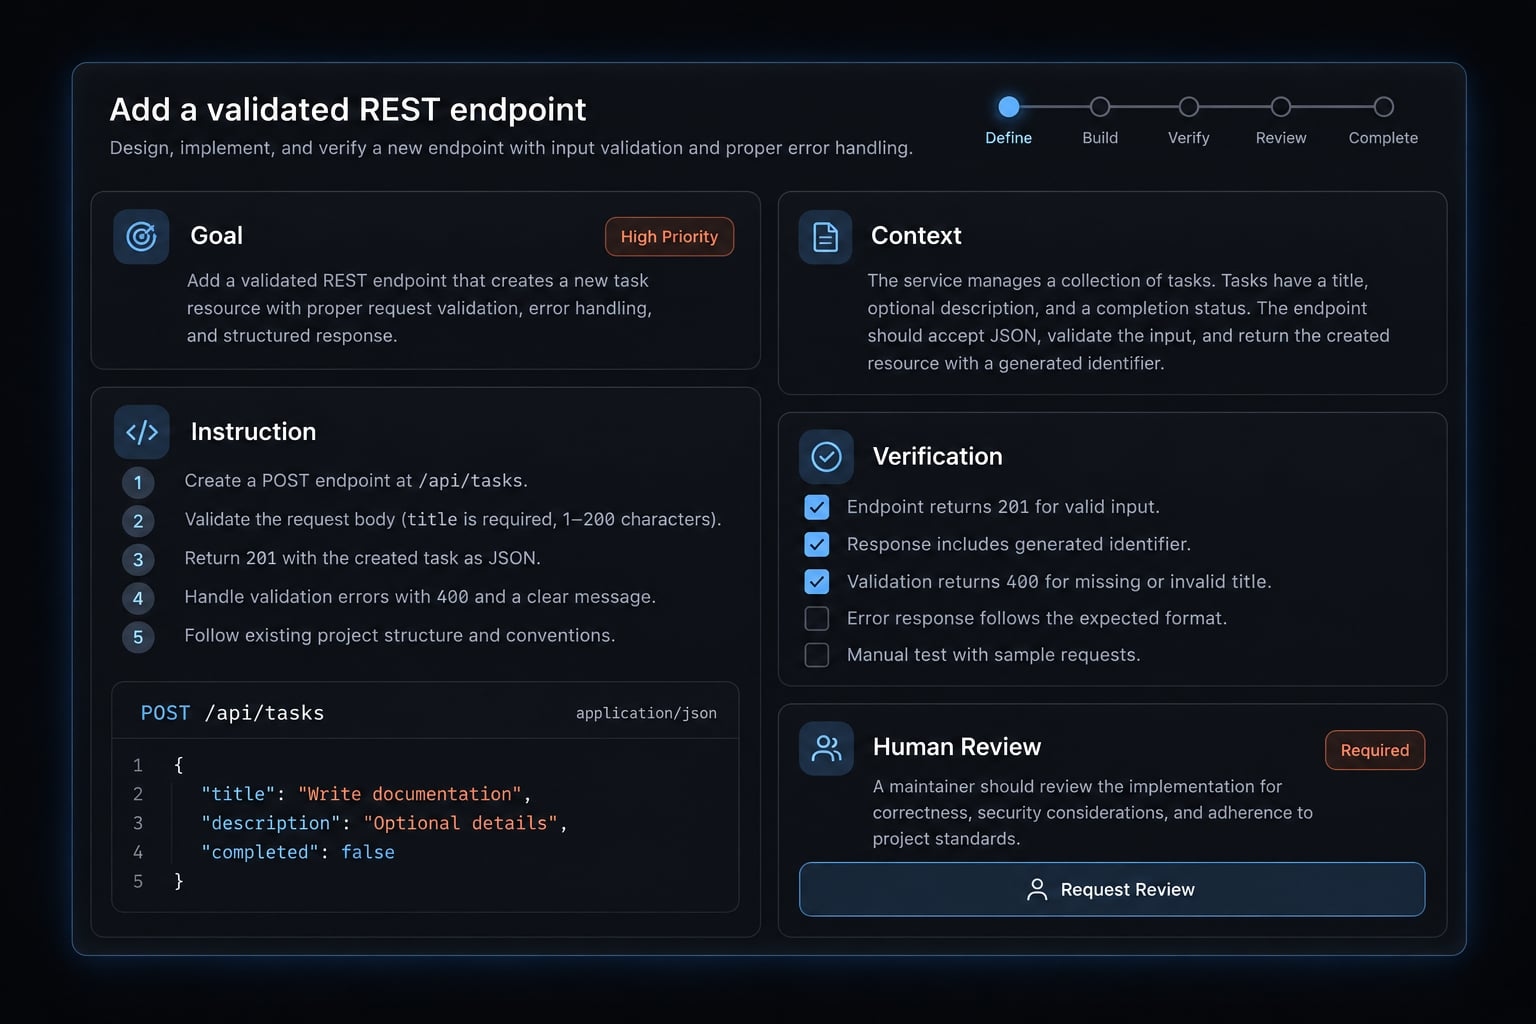Click the '/api/tasks' path in code header
This screenshot has height=1024, width=1536.
click(264, 713)
